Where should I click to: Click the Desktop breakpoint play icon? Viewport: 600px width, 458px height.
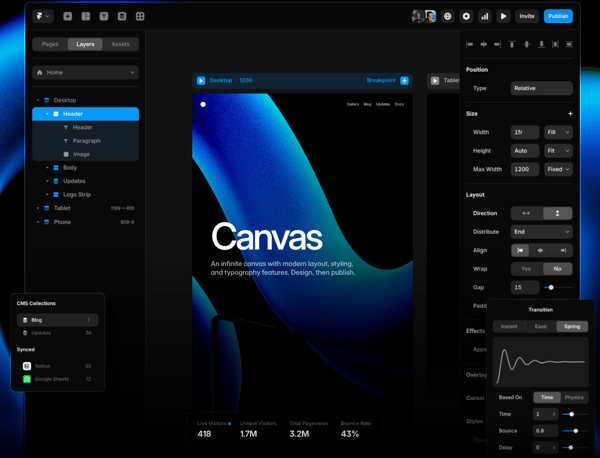(201, 80)
